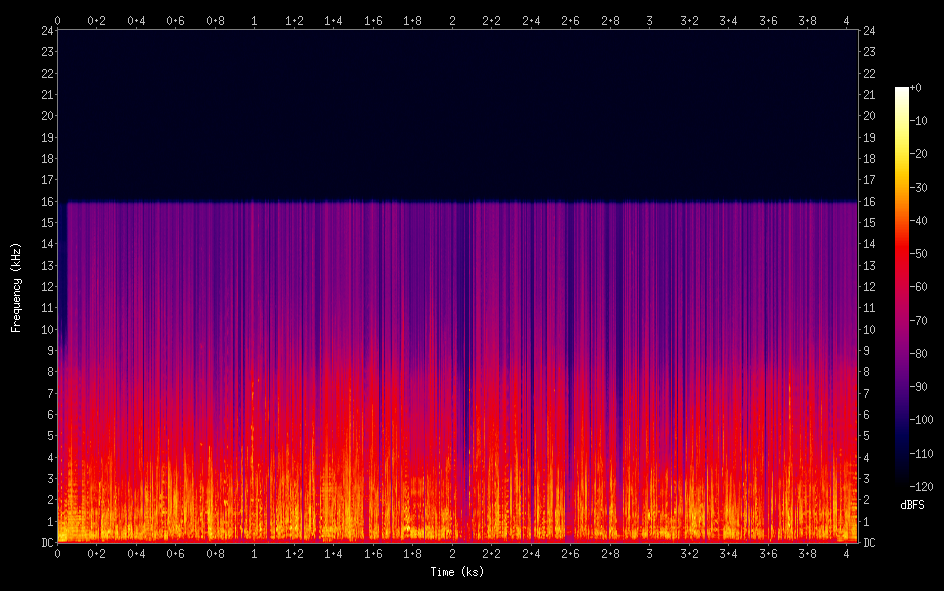Viewport: 944px width, 591px height.
Task: Select the 16 kHz tick on left axis
Action: coord(46,201)
